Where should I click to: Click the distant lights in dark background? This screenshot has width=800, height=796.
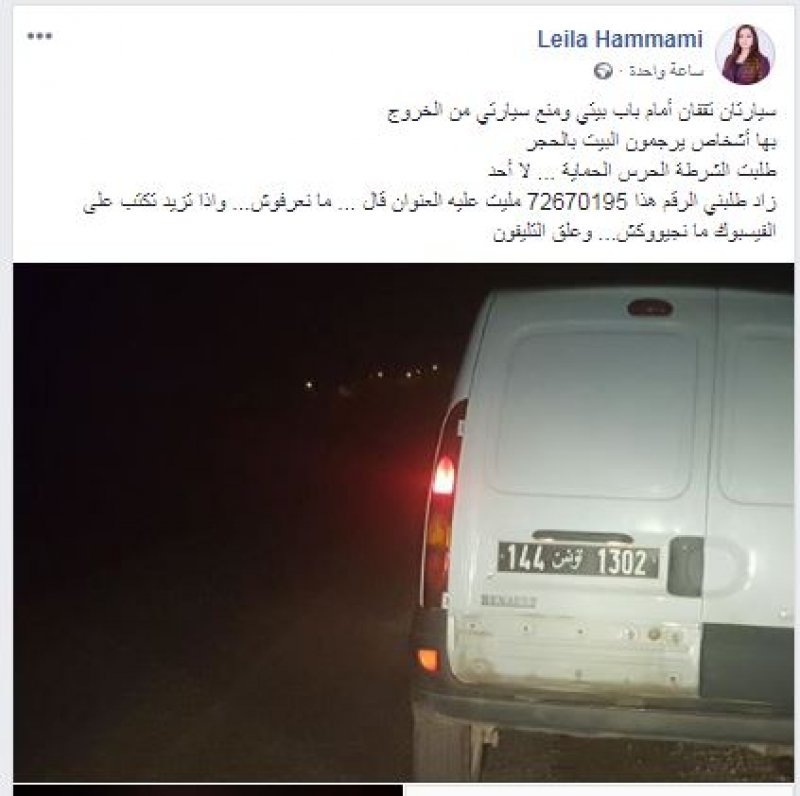click(372, 376)
